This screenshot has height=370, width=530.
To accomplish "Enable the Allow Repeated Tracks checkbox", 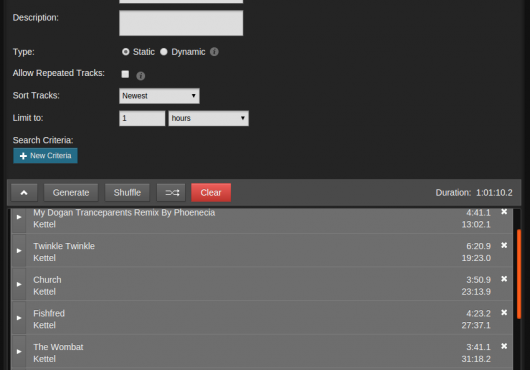I will (x=125, y=74).
